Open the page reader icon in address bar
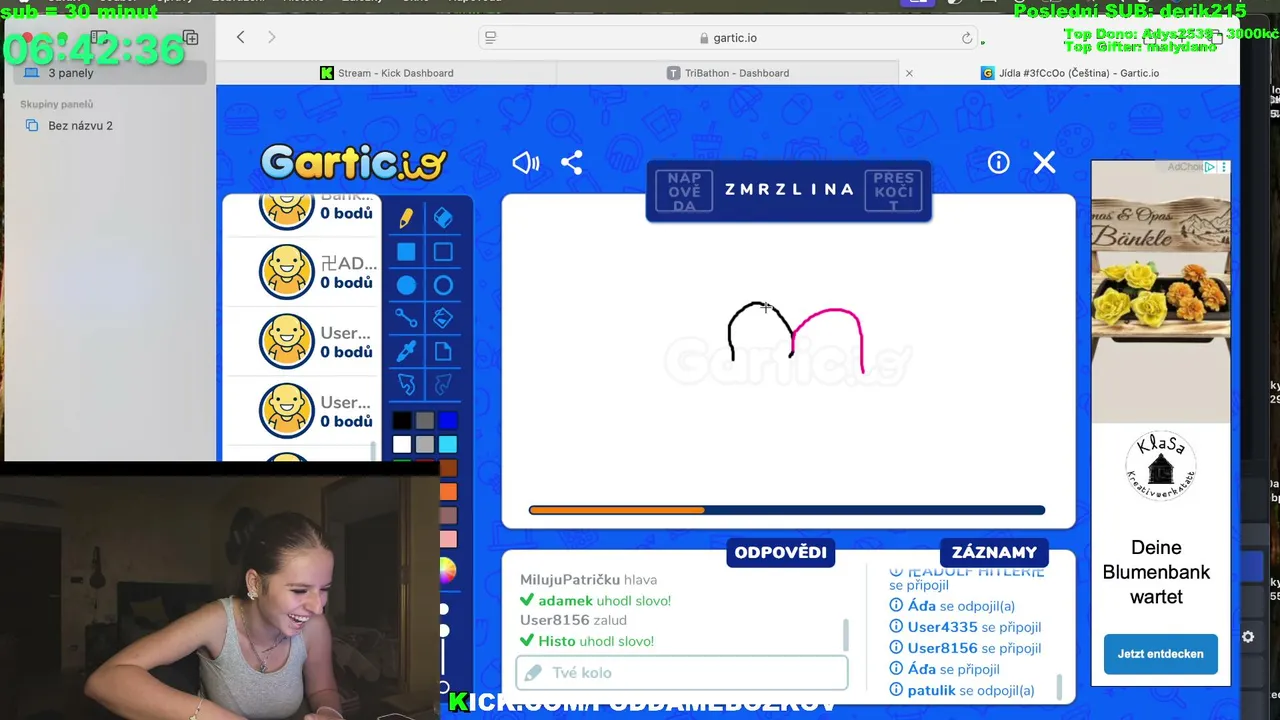This screenshot has height=720, width=1280. coord(490,38)
